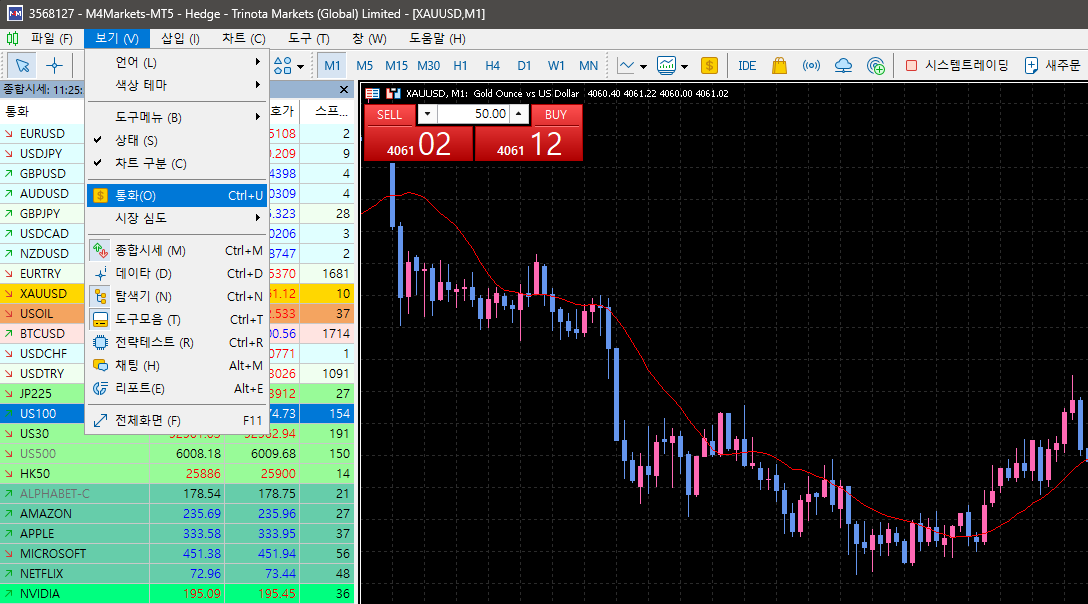Click the Market Watch icon in the View menu

point(101,251)
